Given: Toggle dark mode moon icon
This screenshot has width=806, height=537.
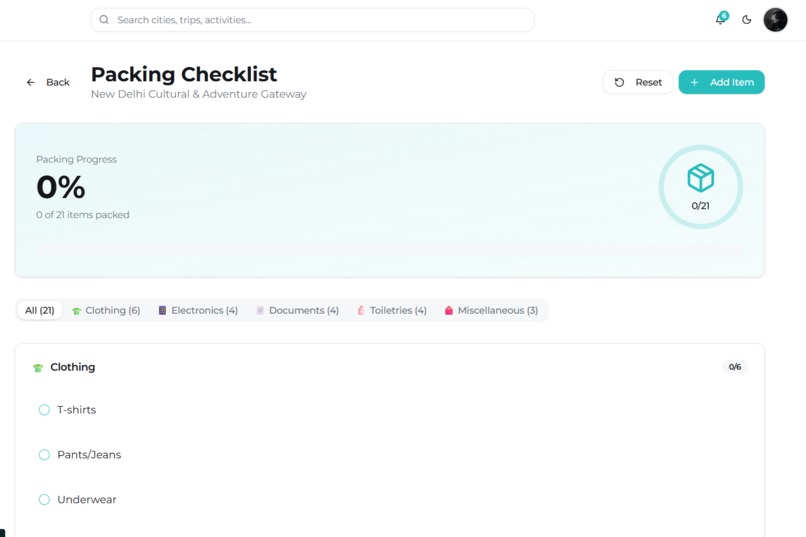Looking at the screenshot, I should click(x=747, y=20).
